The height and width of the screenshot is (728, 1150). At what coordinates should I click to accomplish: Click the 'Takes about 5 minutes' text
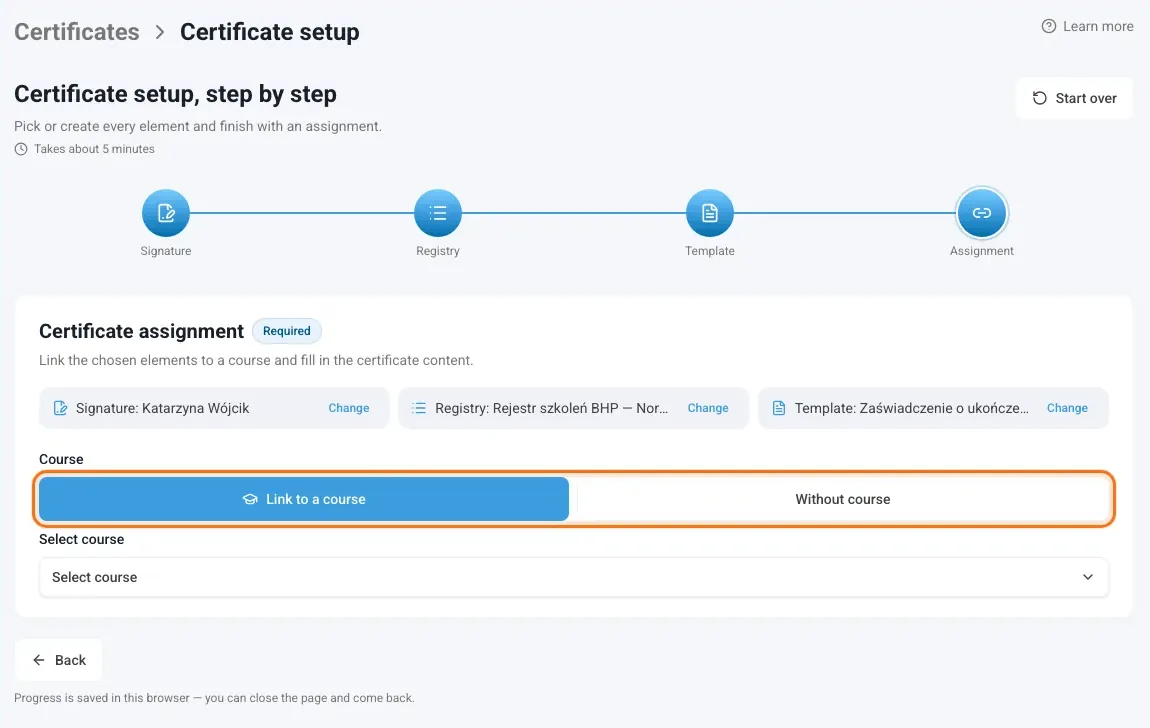94,149
